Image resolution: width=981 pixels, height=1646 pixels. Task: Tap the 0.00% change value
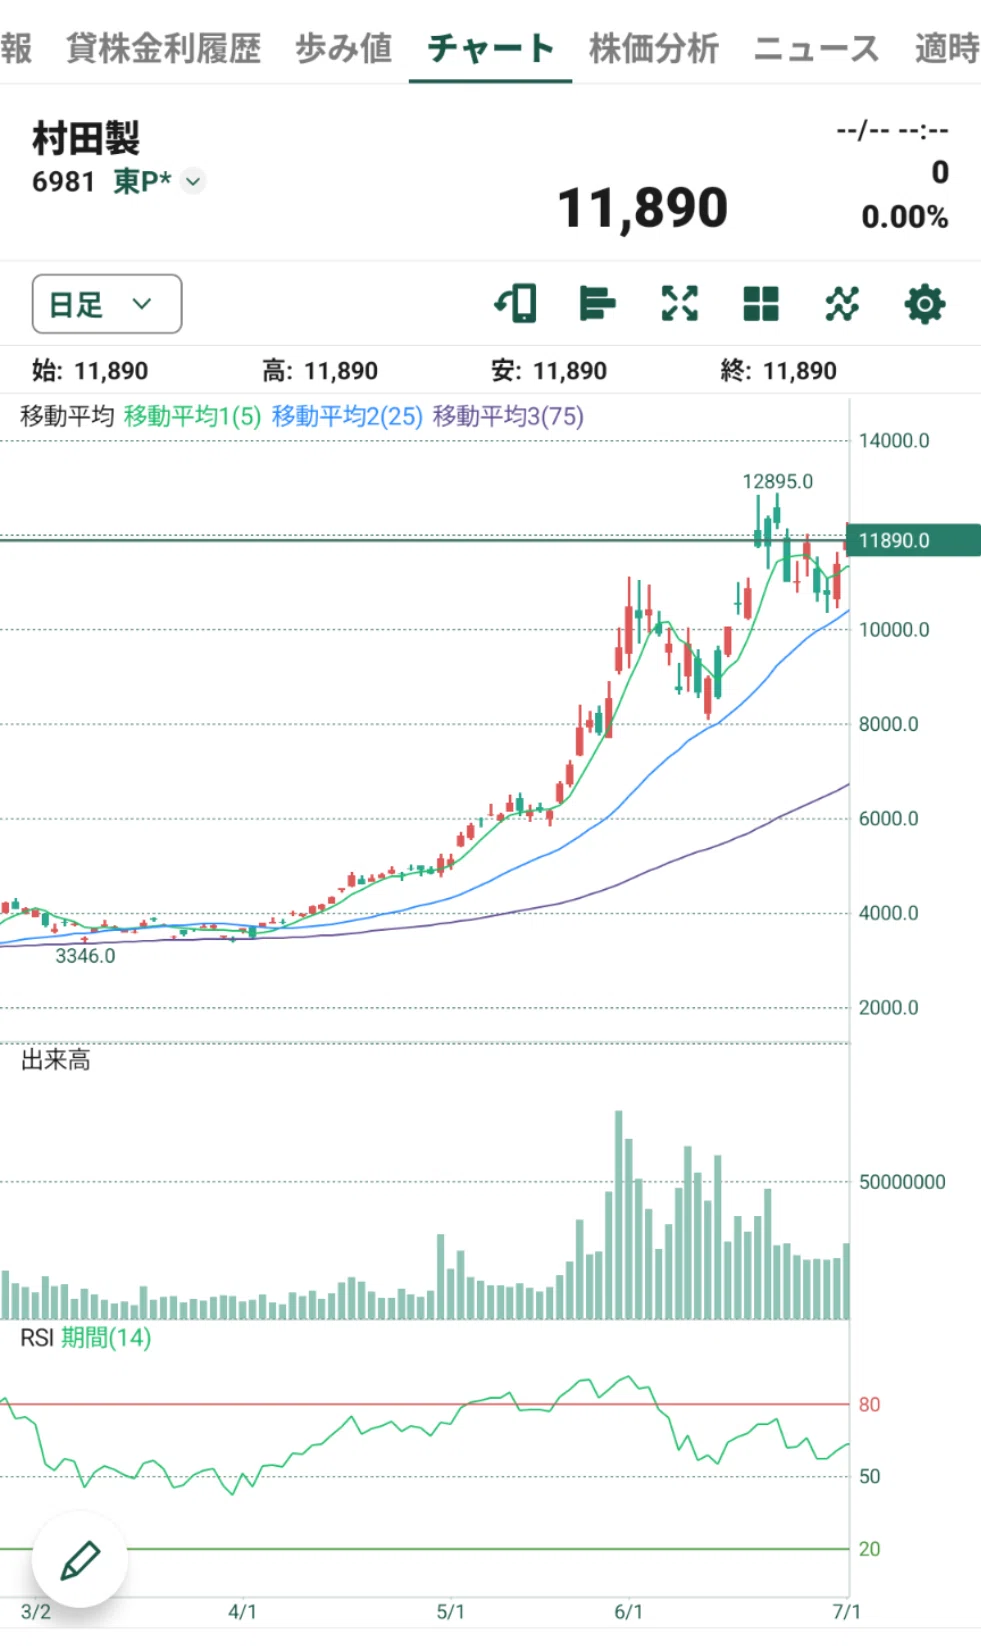tap(905, 217)
